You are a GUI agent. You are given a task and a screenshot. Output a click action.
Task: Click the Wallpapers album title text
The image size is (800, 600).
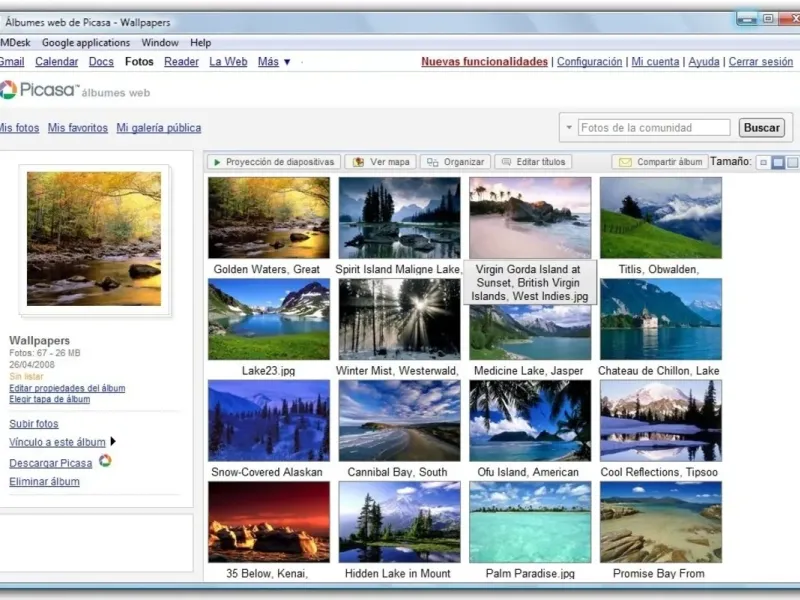click(39, 340)
